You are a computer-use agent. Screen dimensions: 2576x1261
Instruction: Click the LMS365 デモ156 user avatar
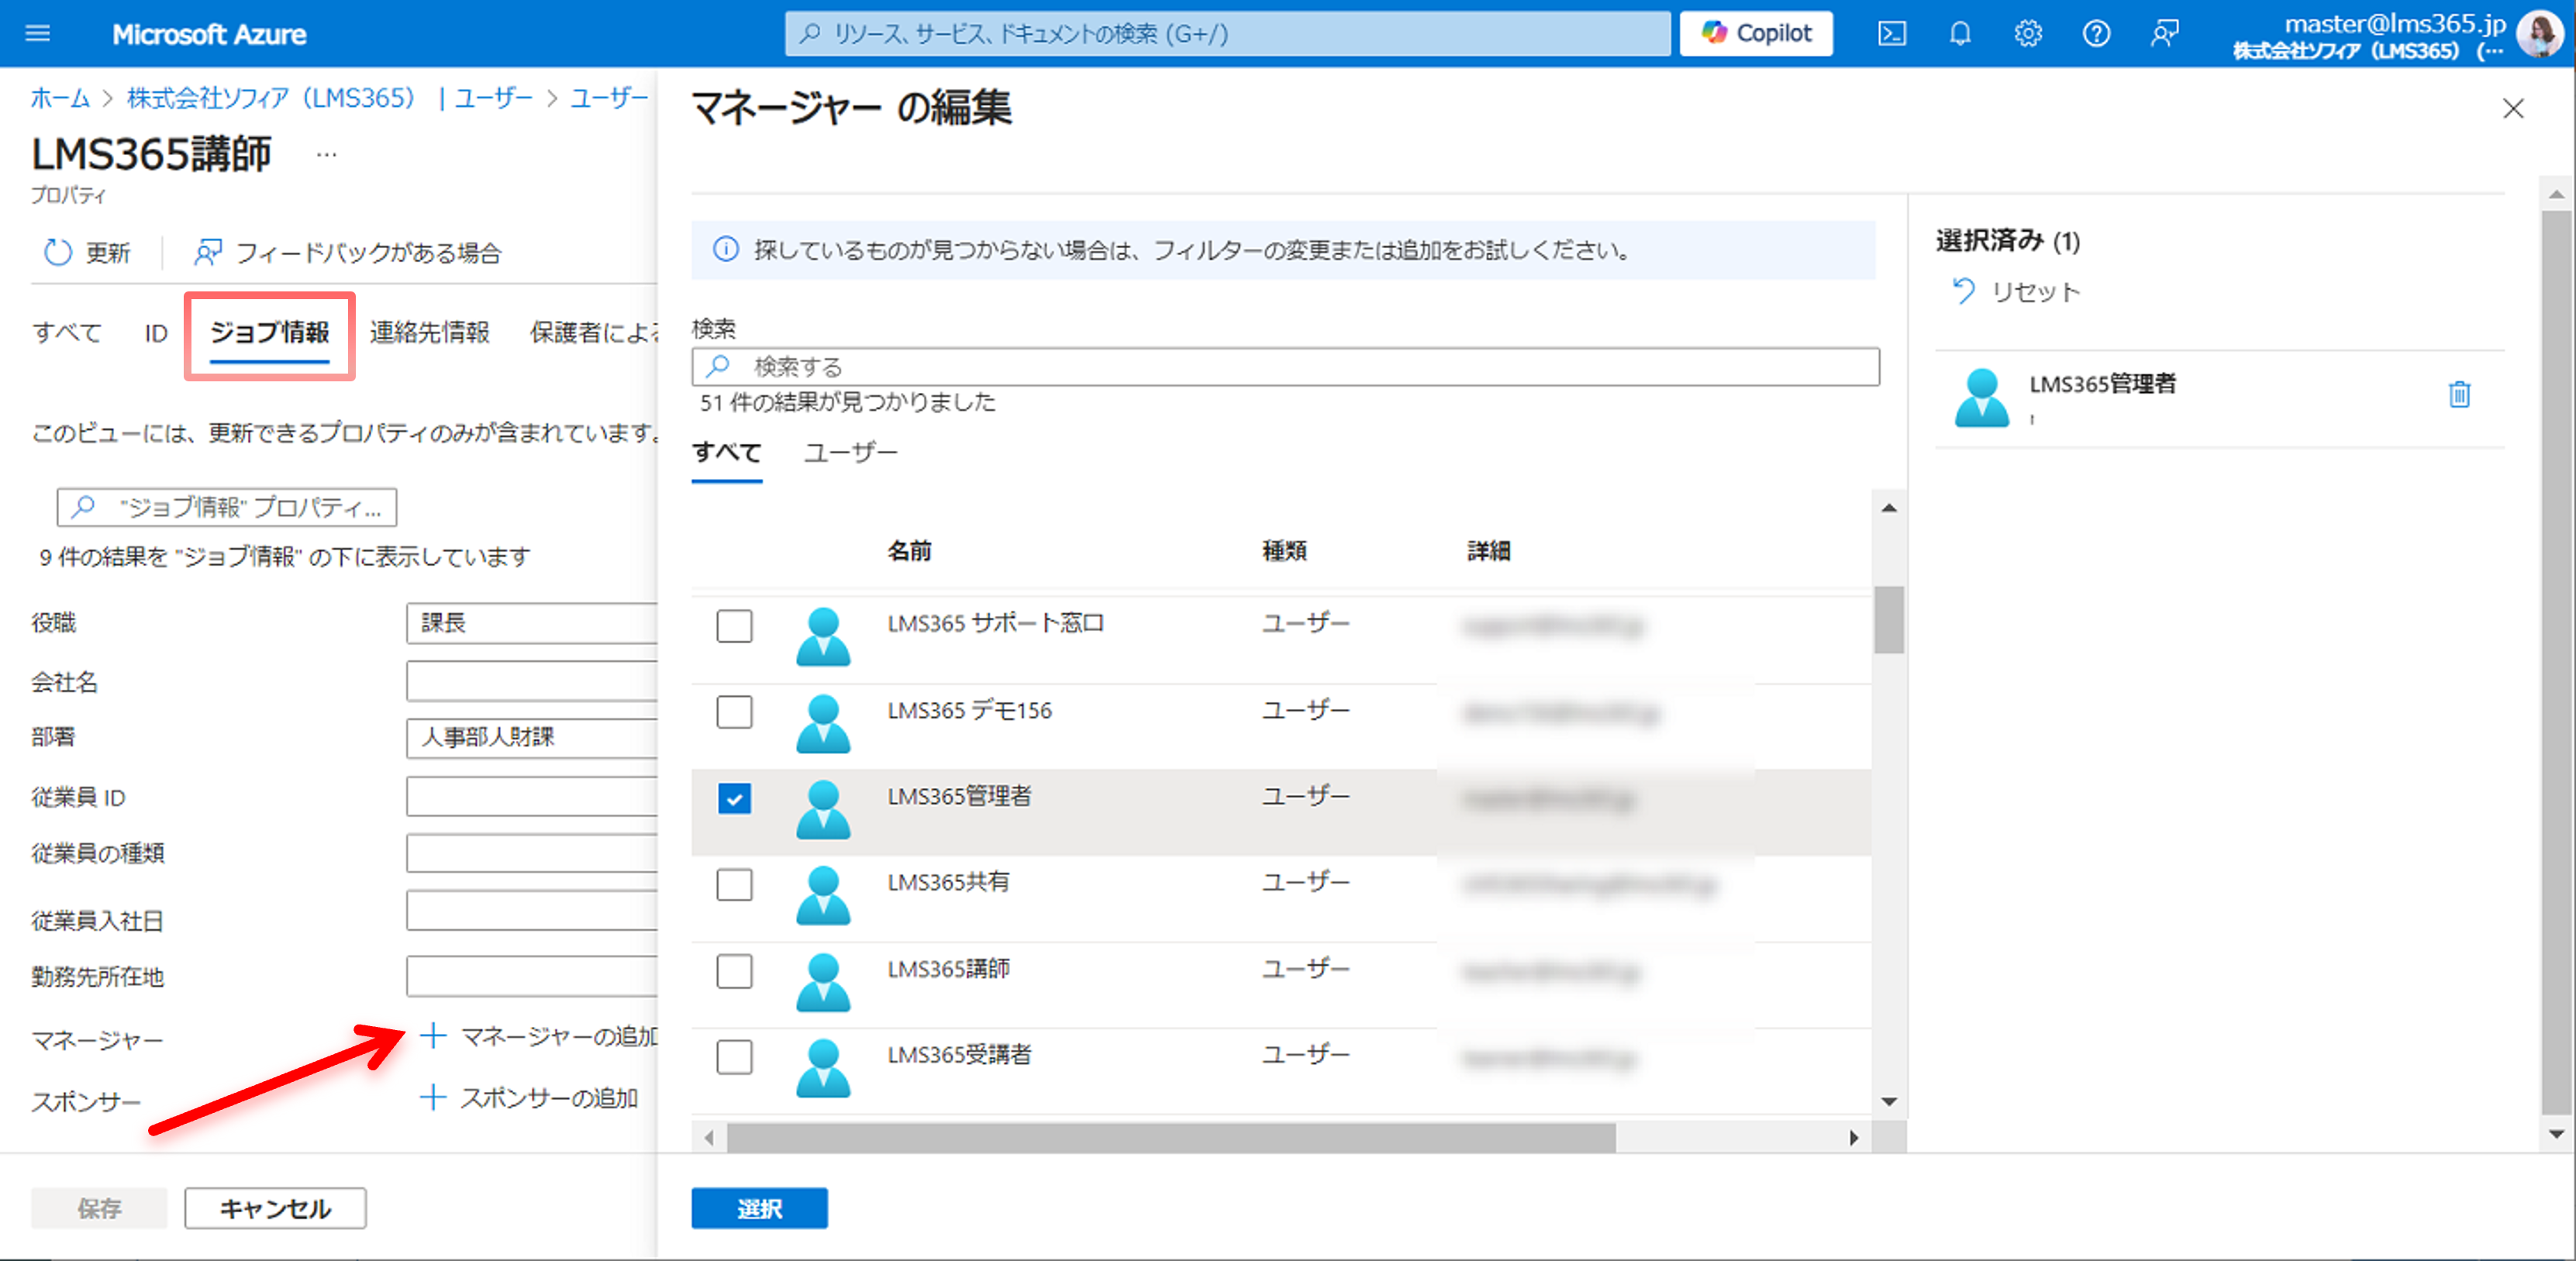pos(823,723)
